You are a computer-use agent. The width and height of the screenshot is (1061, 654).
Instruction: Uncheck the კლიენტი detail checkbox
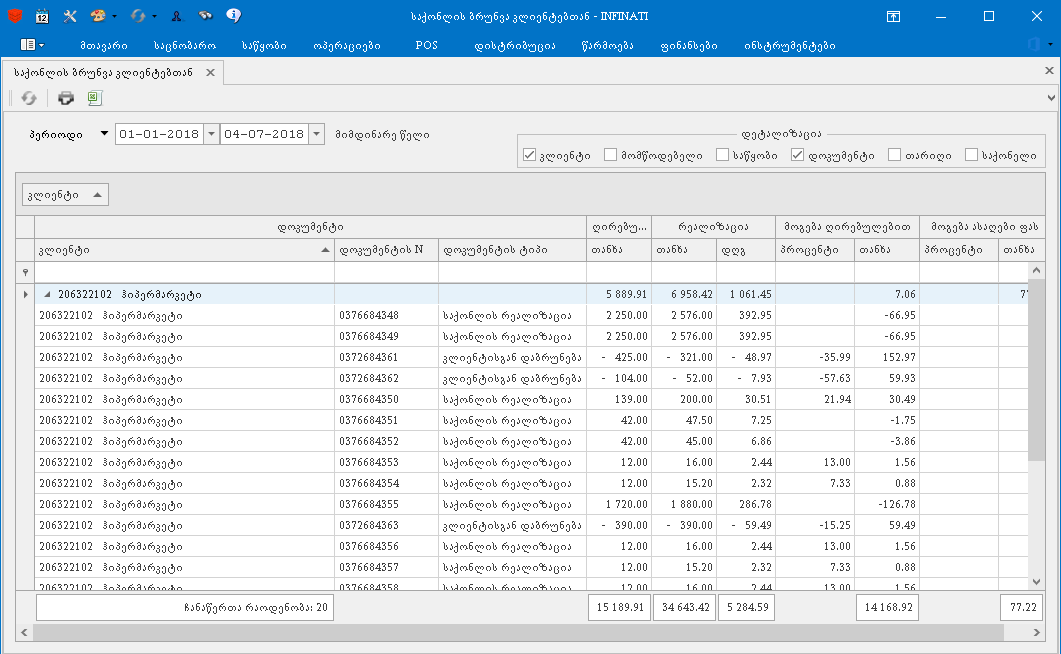coord(530,156)
